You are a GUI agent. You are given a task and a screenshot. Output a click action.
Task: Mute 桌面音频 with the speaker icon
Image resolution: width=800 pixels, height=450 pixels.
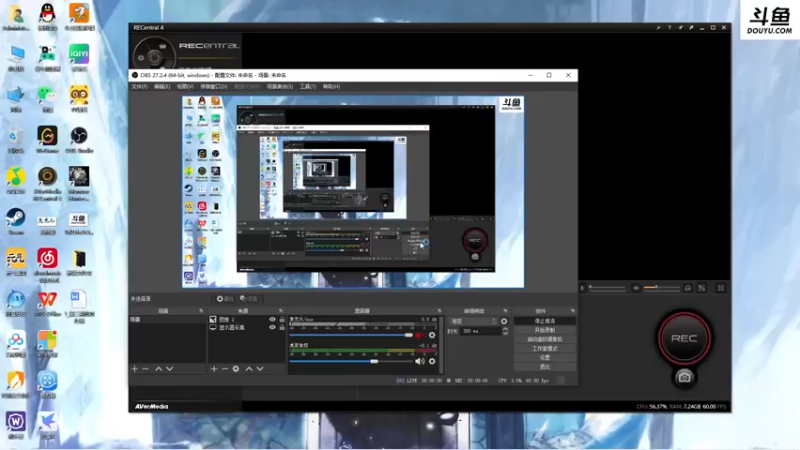419,361
